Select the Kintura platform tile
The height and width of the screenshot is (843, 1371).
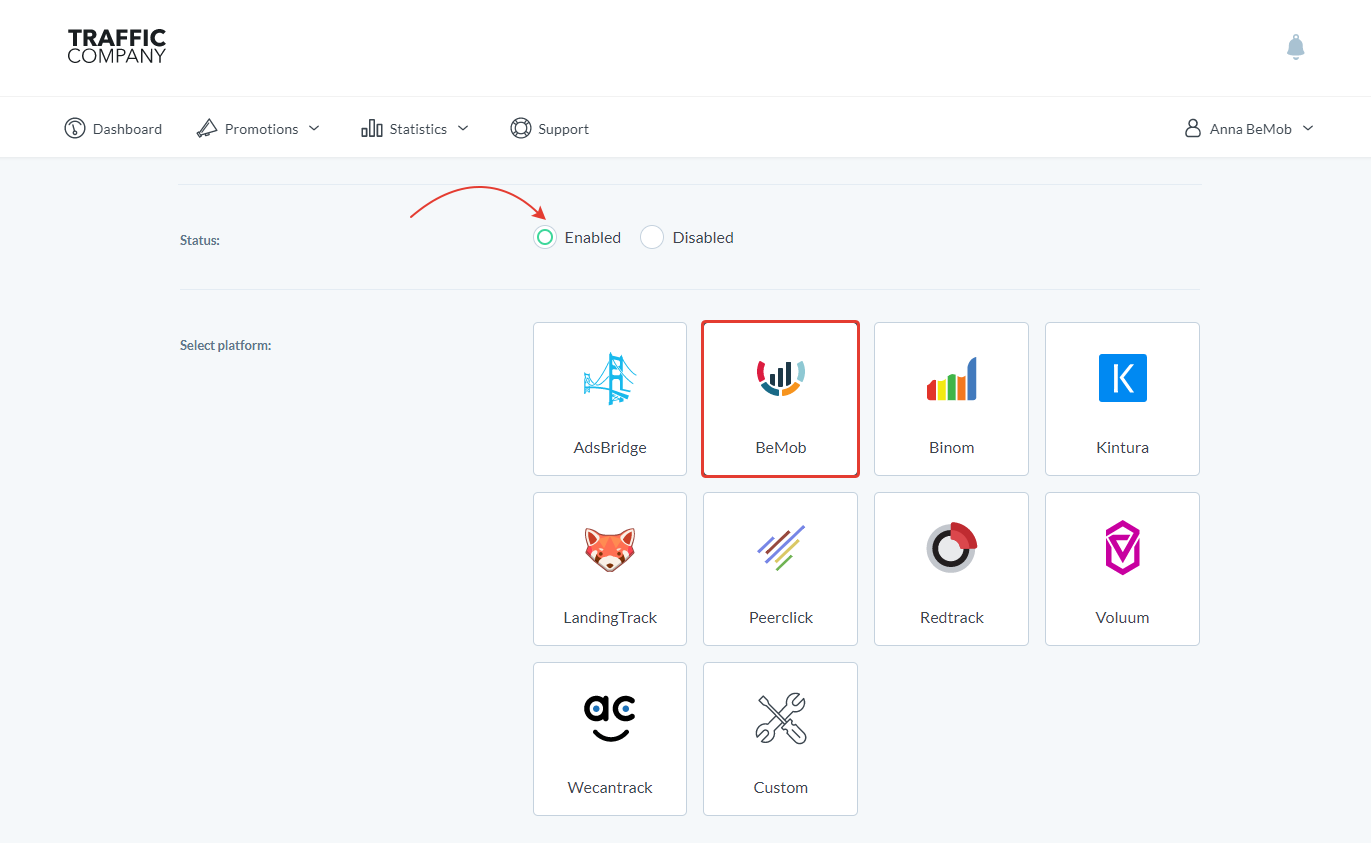1122,399
